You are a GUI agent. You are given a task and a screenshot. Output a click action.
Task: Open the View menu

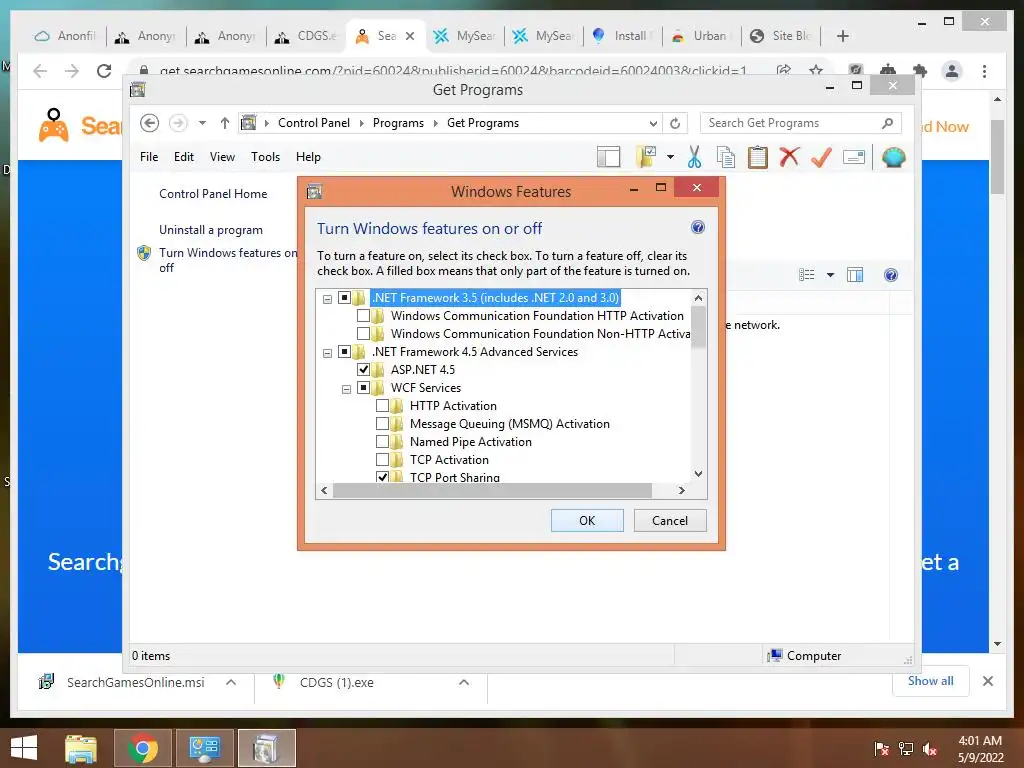[x=222, y=157]
